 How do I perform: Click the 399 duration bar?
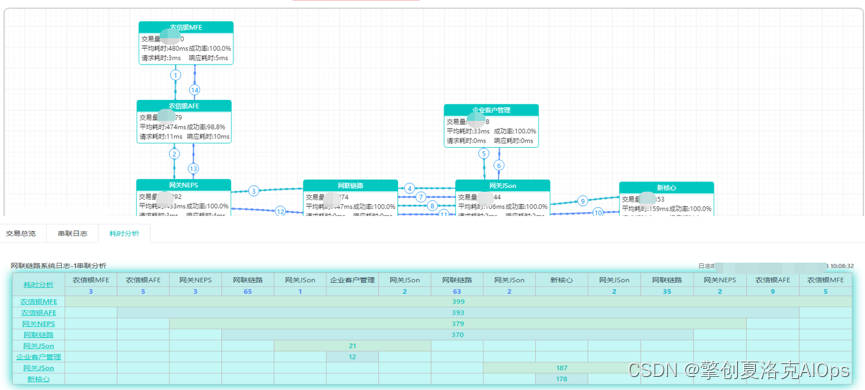(458, 302)
